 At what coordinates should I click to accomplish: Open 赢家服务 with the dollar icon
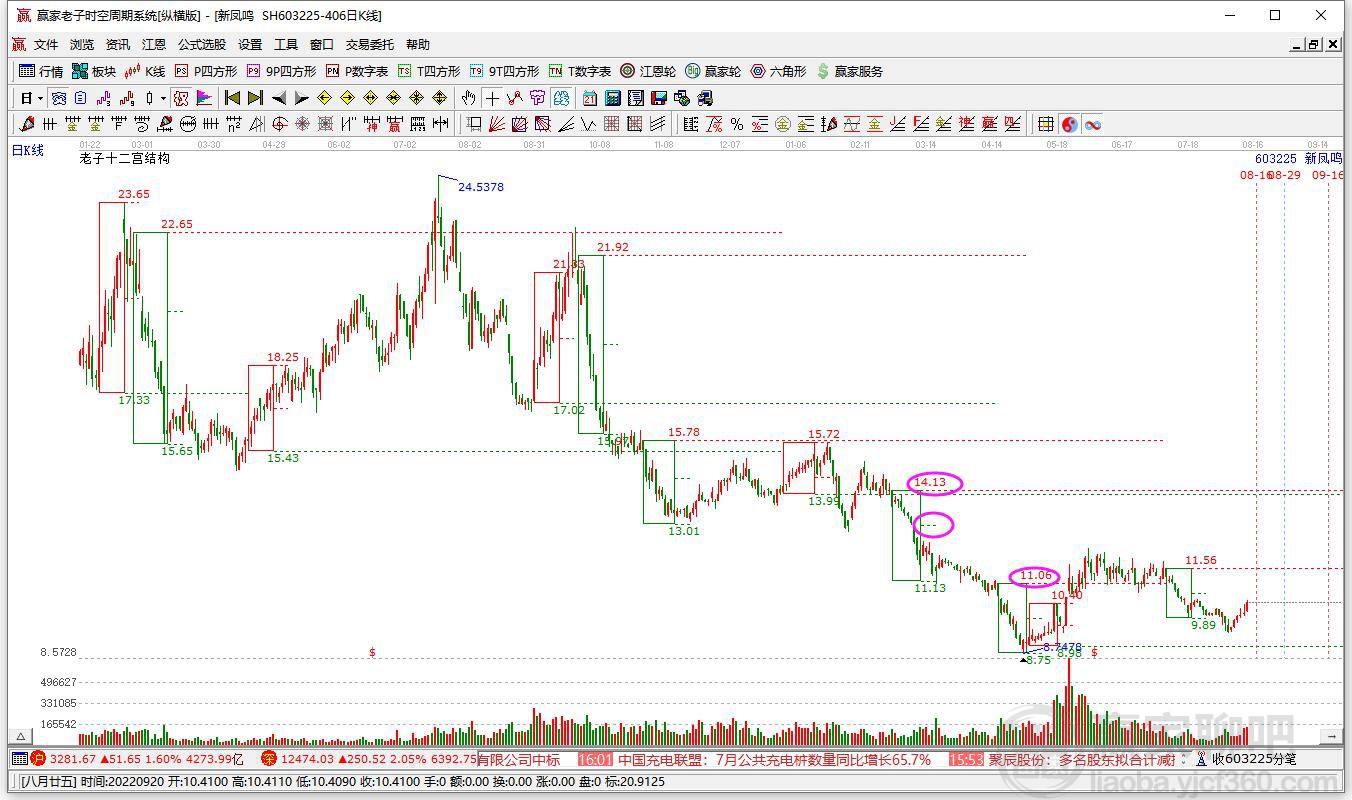click(x=850, y=71)
